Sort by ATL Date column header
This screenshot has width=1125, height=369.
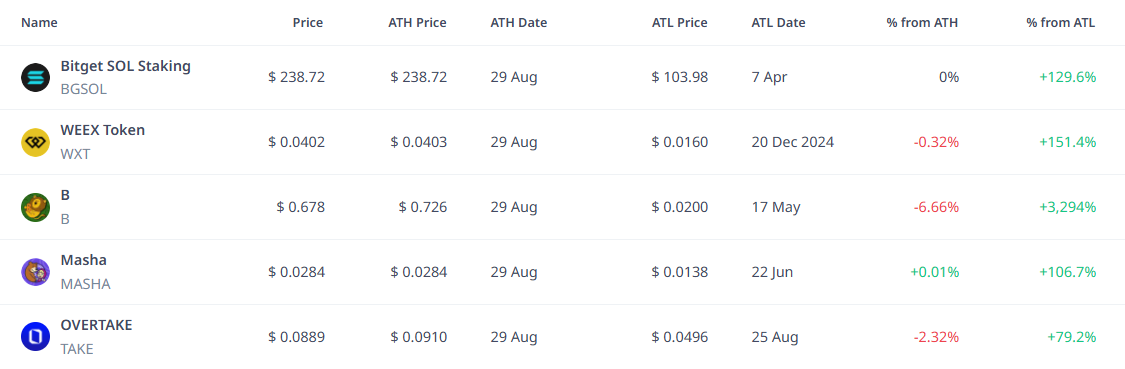coord(778,22)
